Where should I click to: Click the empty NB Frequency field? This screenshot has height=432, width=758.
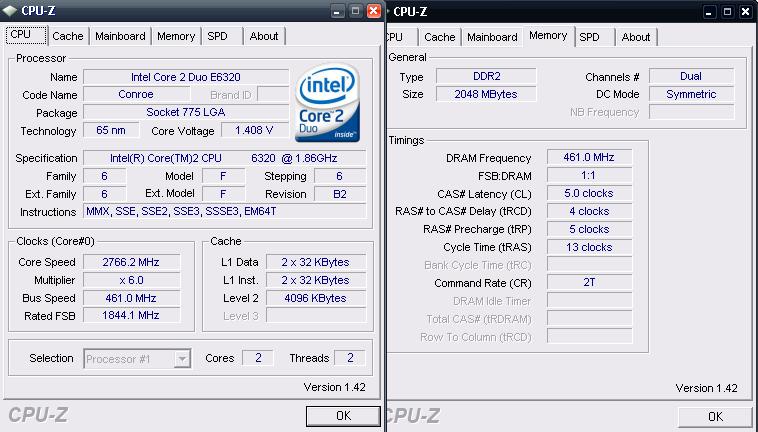pyautogui.click(x=692, y=112)
